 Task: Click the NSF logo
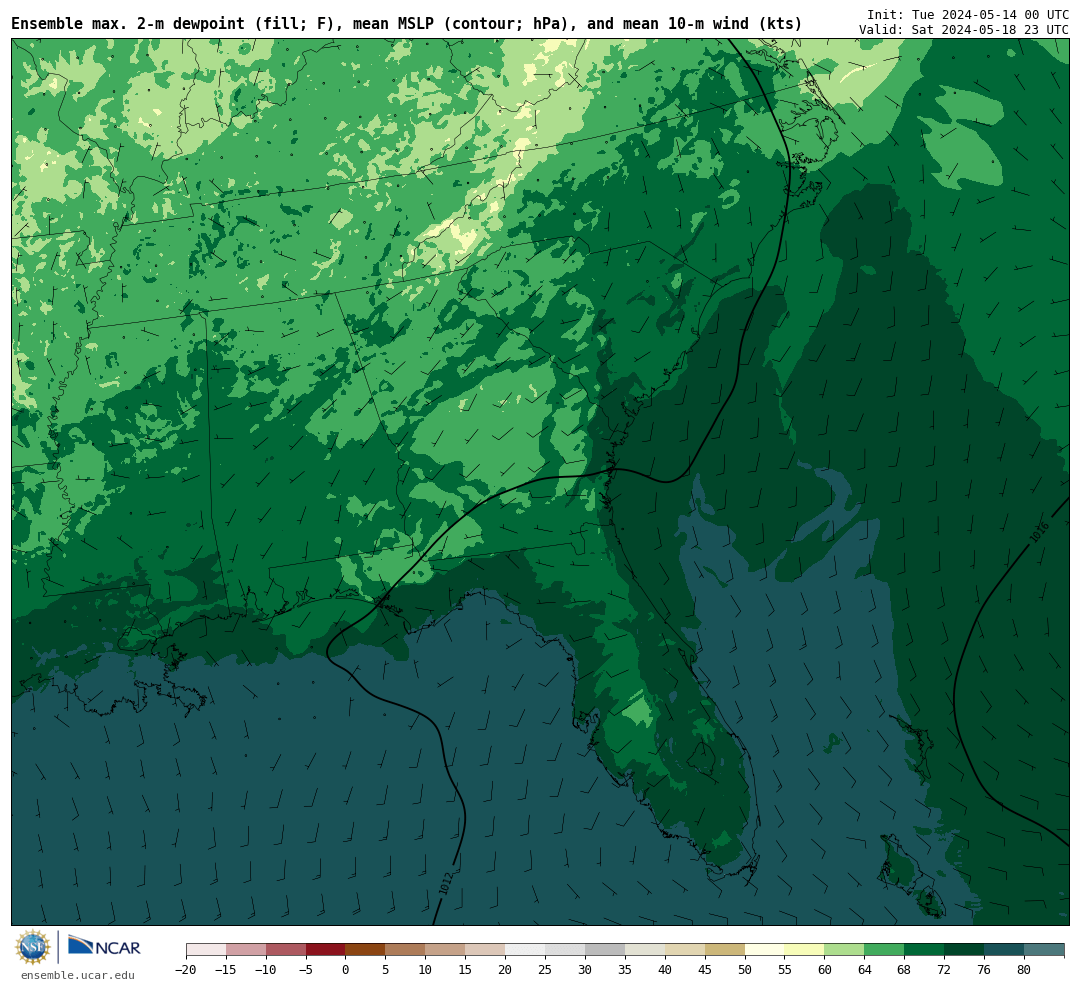click(x=32, y=947)
